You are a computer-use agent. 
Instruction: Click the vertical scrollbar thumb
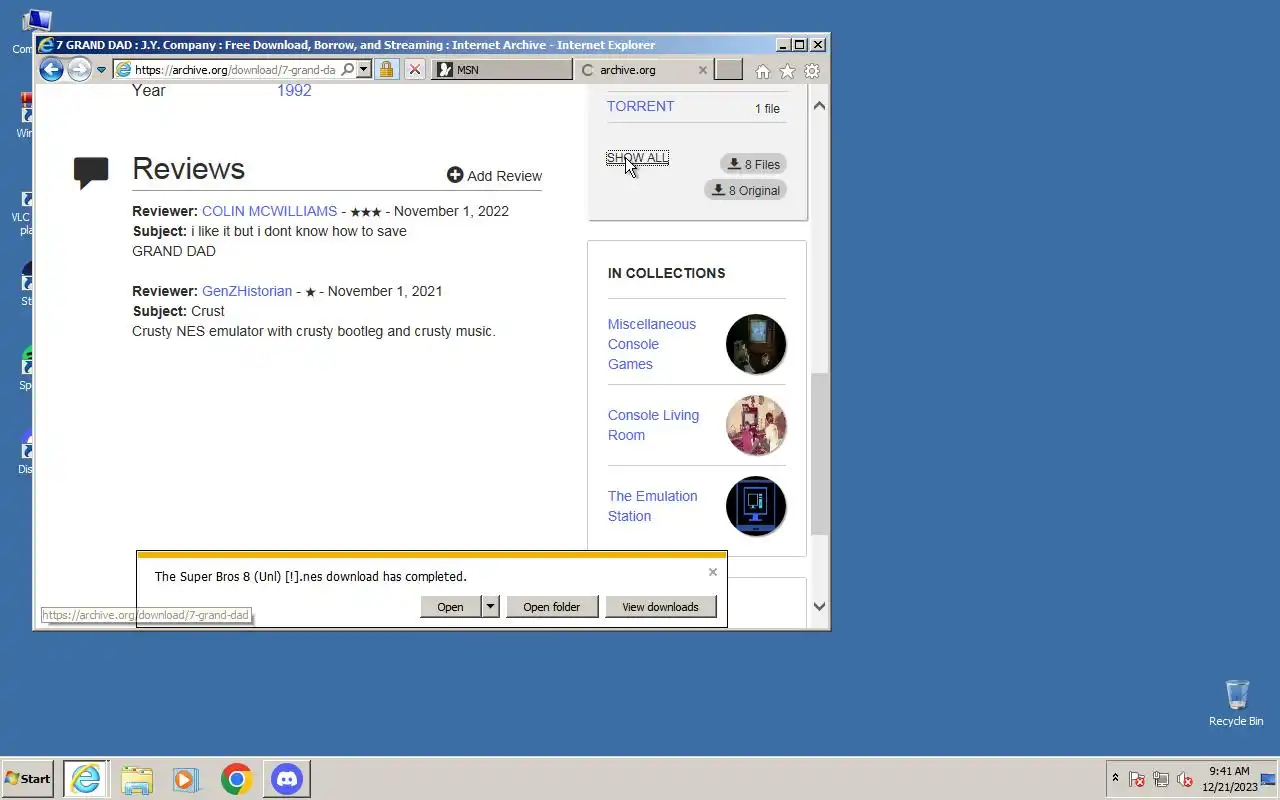pos(819,453)
